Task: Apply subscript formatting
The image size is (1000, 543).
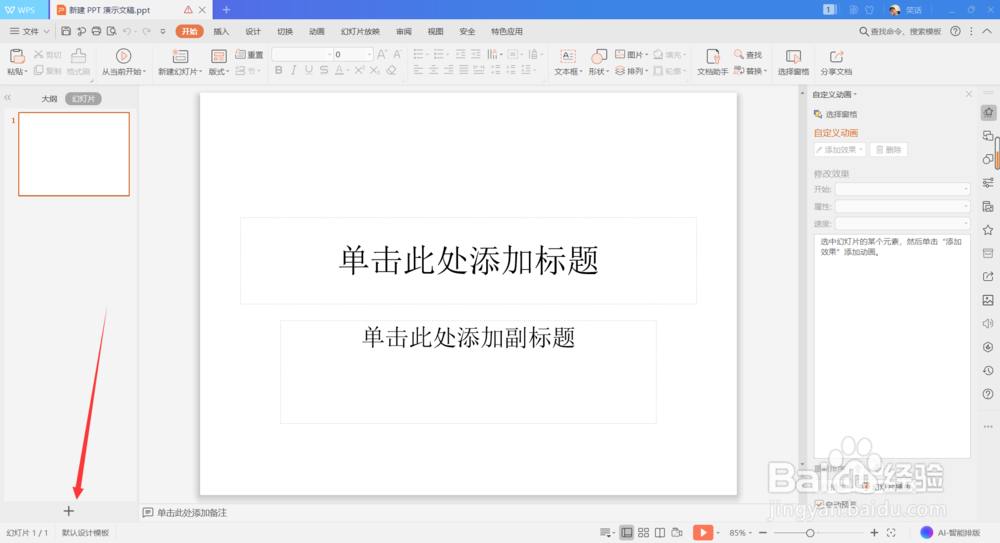Action: [374, 70]
